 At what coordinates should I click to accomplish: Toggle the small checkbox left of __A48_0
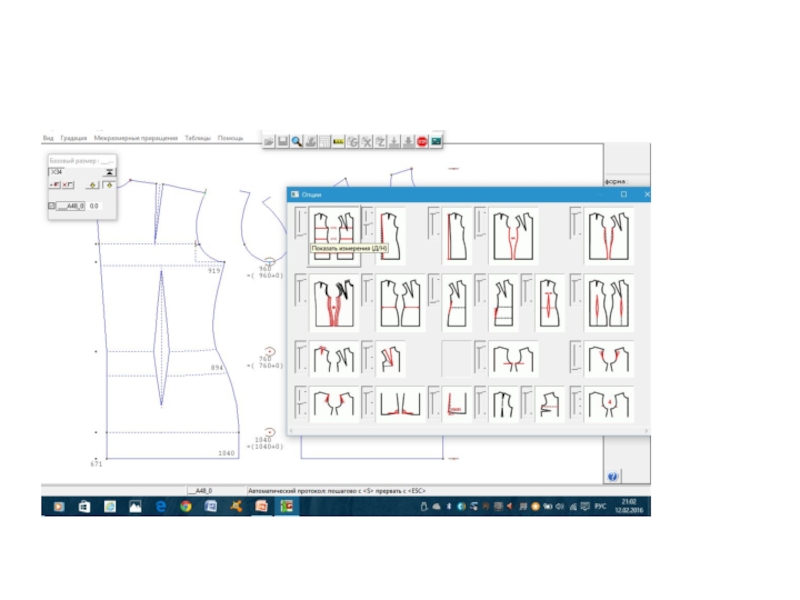click(52, 206)
